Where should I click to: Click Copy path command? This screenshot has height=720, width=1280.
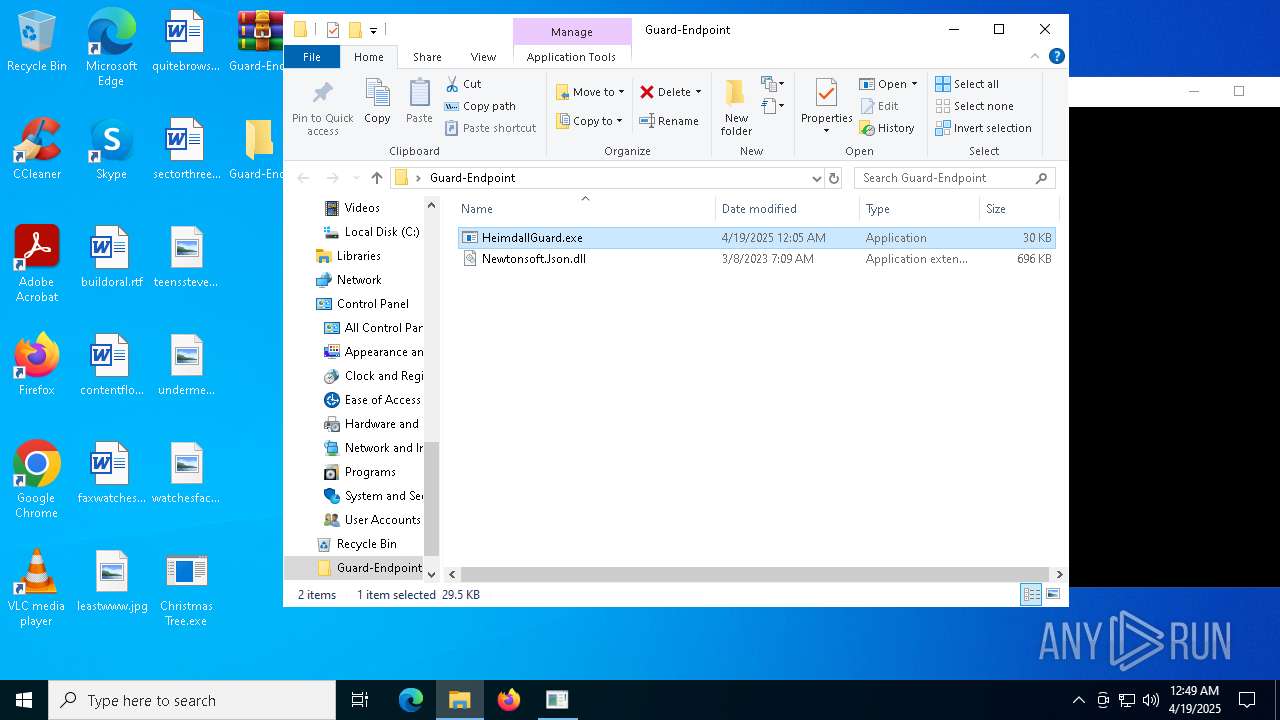(480, 106)
